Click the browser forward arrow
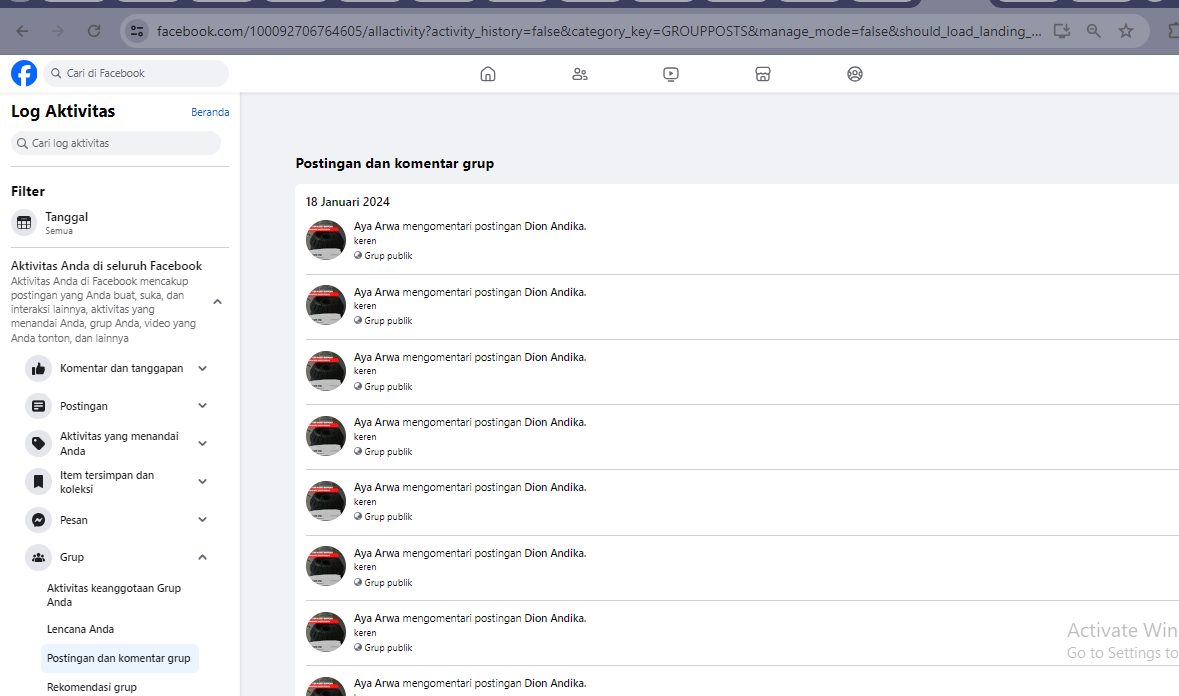1179x696 pixels. [x=58, y=31]
